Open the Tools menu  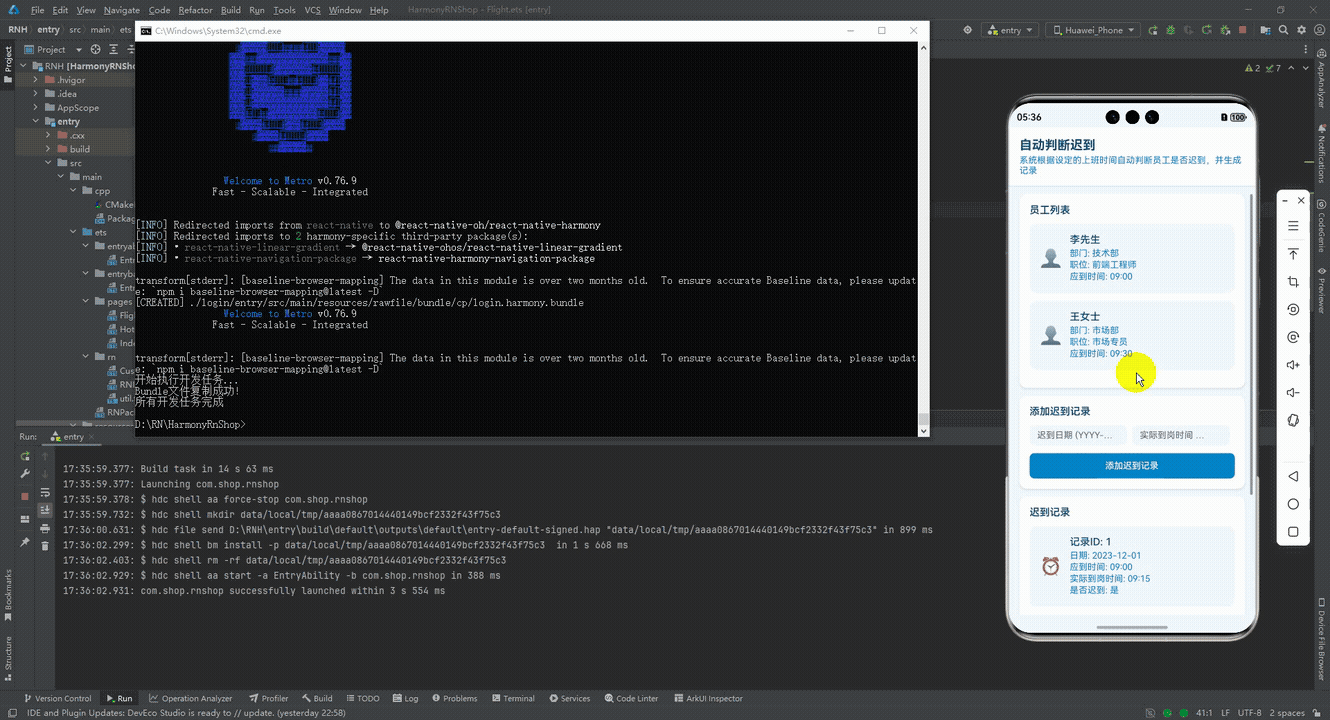(284, 10)
